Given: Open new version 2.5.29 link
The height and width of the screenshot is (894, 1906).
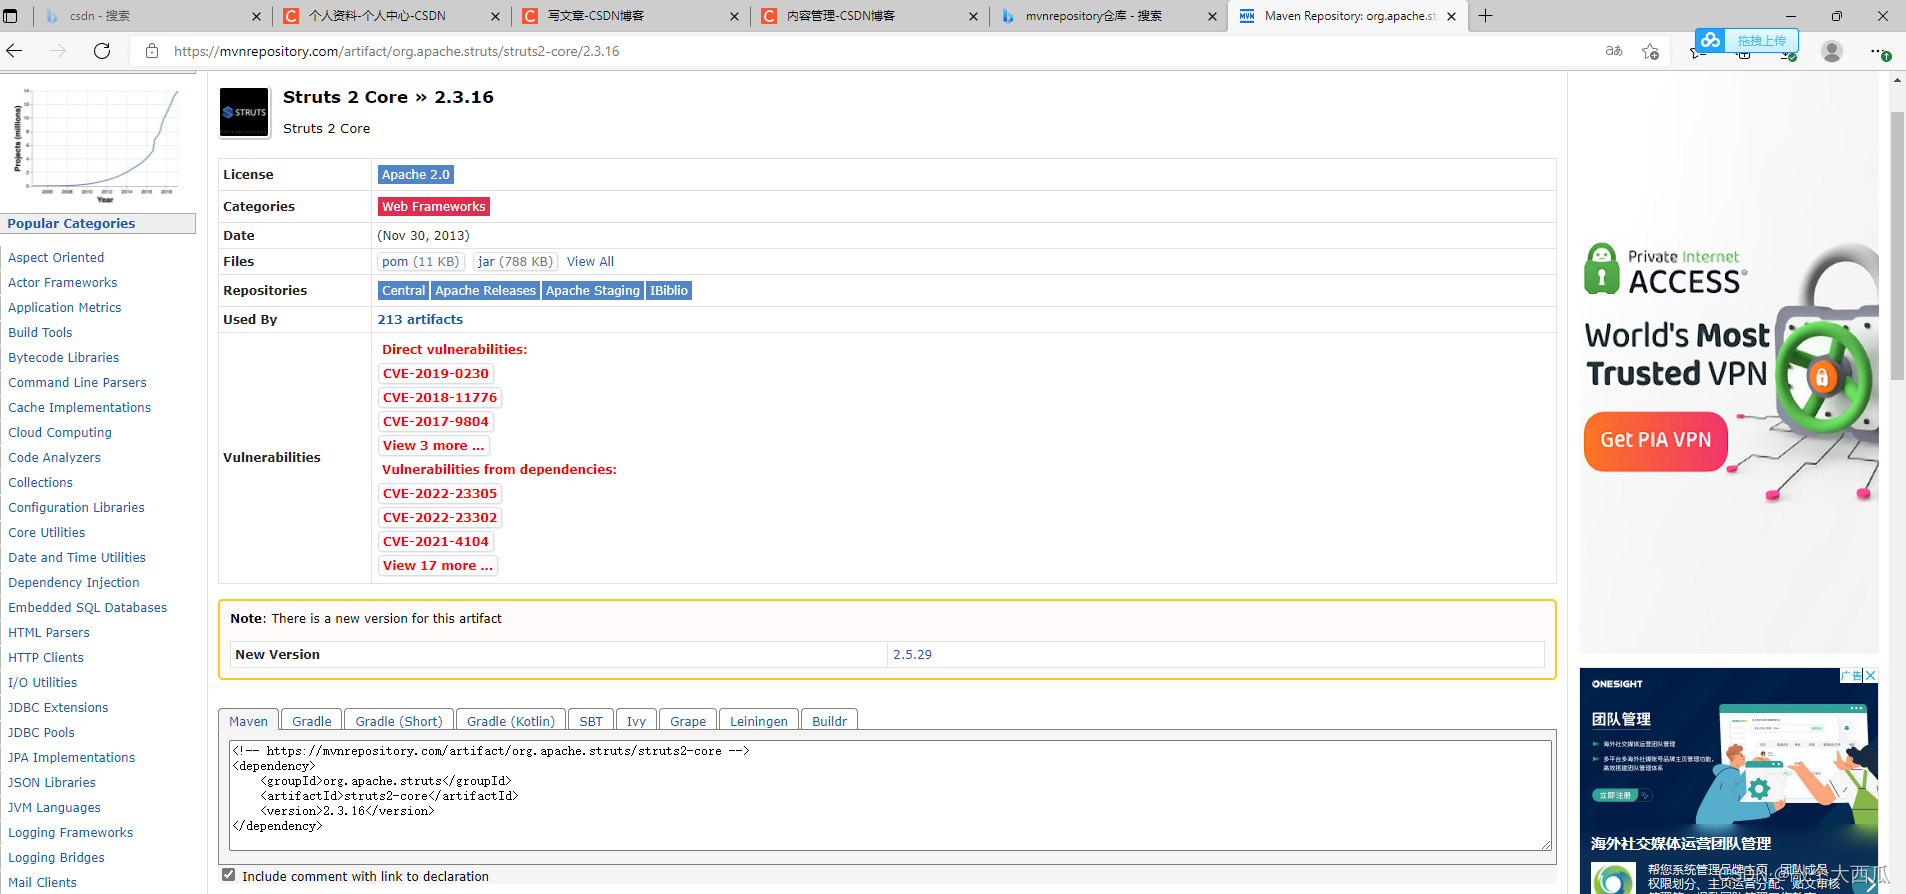Looking at the screenshot, I should (912, 654).
